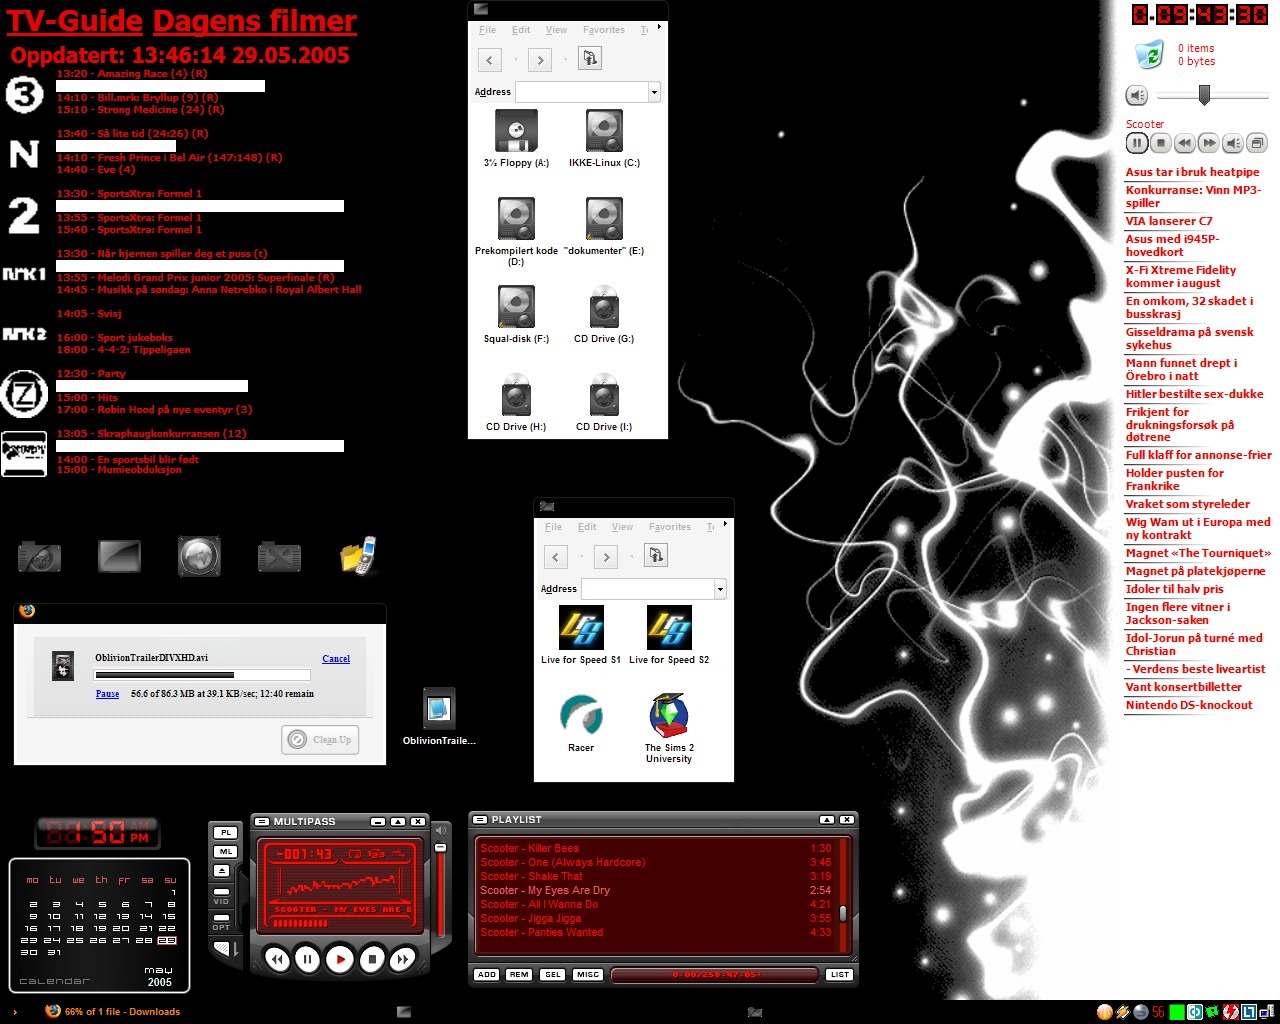Open headline "Nintendo DS-knockout"
Image resolution: width=1280 pixels, height=1024 pixels.
[x=1188, y=705]
